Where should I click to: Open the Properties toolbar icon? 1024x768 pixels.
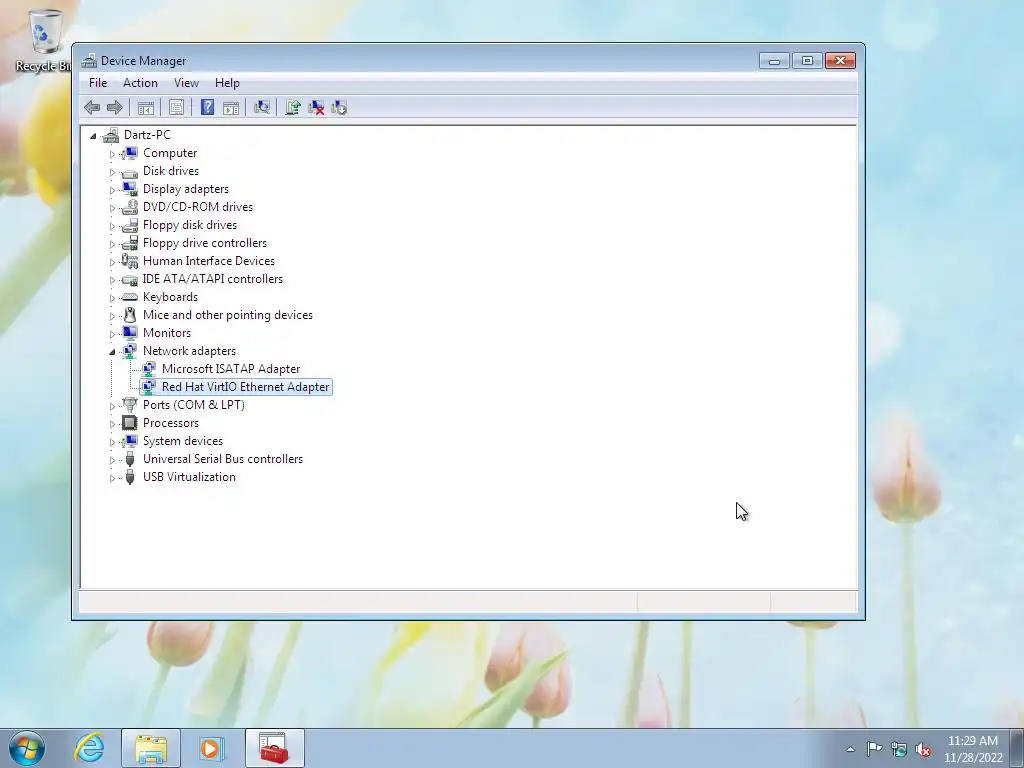tap(176, 107)
